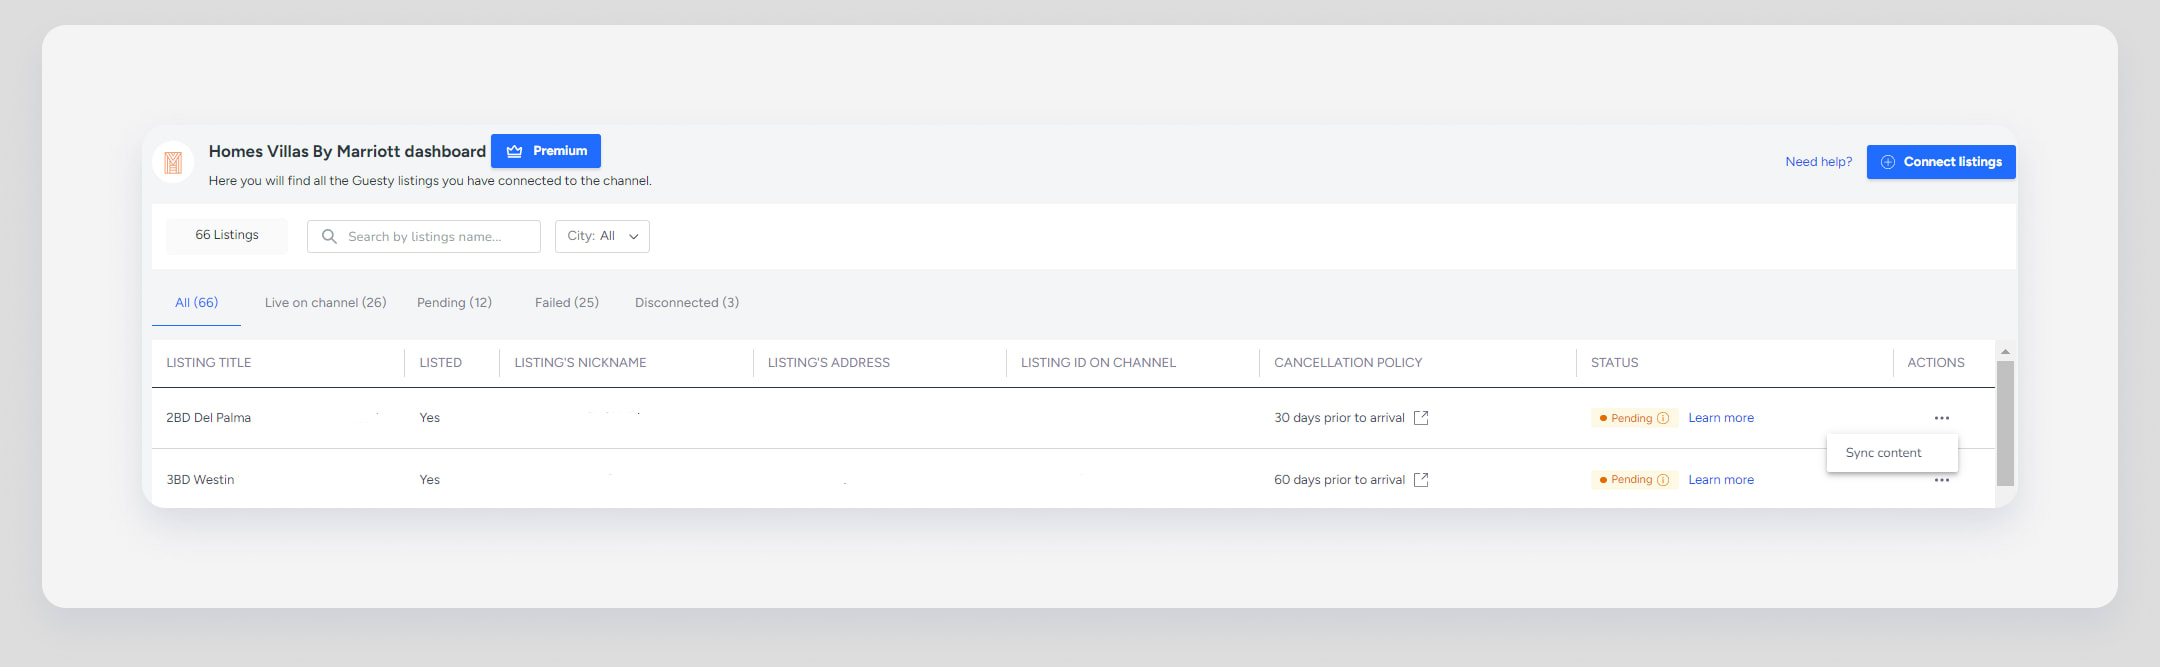Click the Yes value in 2BD Del Palma row
Screen dimensions: 2160x667
[x=430, y=418]
